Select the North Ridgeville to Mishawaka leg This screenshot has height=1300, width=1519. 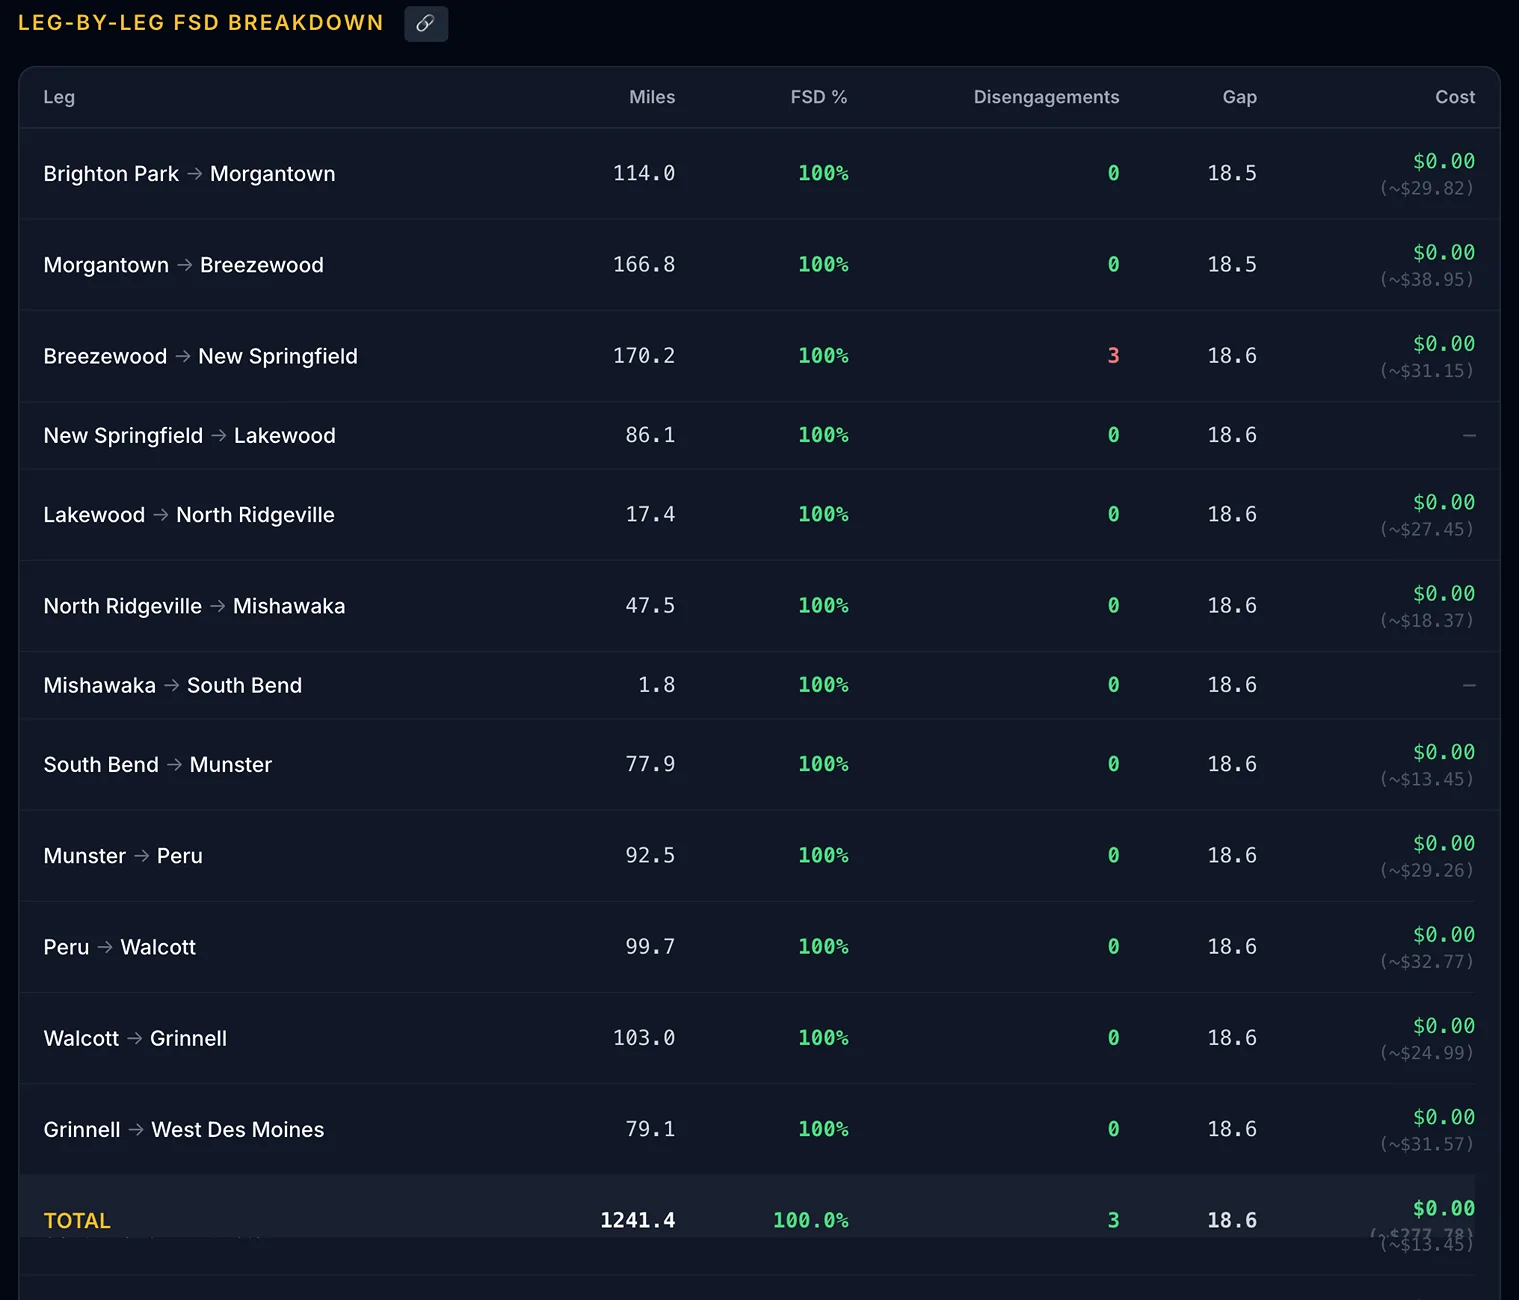tap(759, 606)
